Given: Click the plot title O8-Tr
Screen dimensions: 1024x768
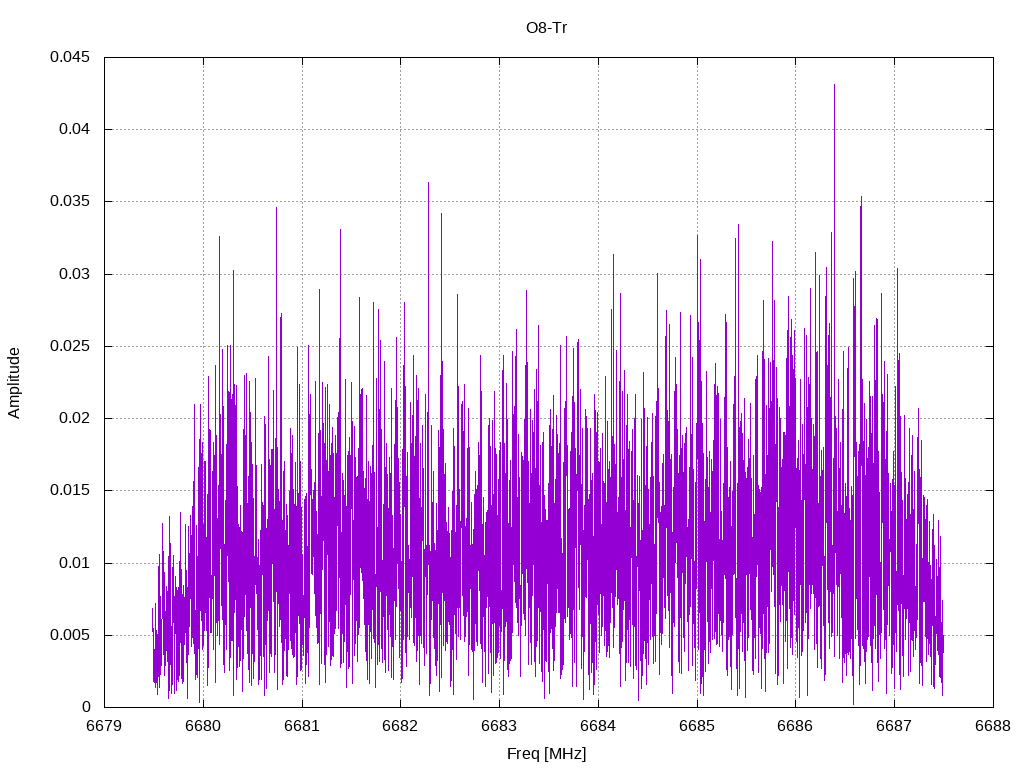Looking at the screenshot, I should pos(547,28).
